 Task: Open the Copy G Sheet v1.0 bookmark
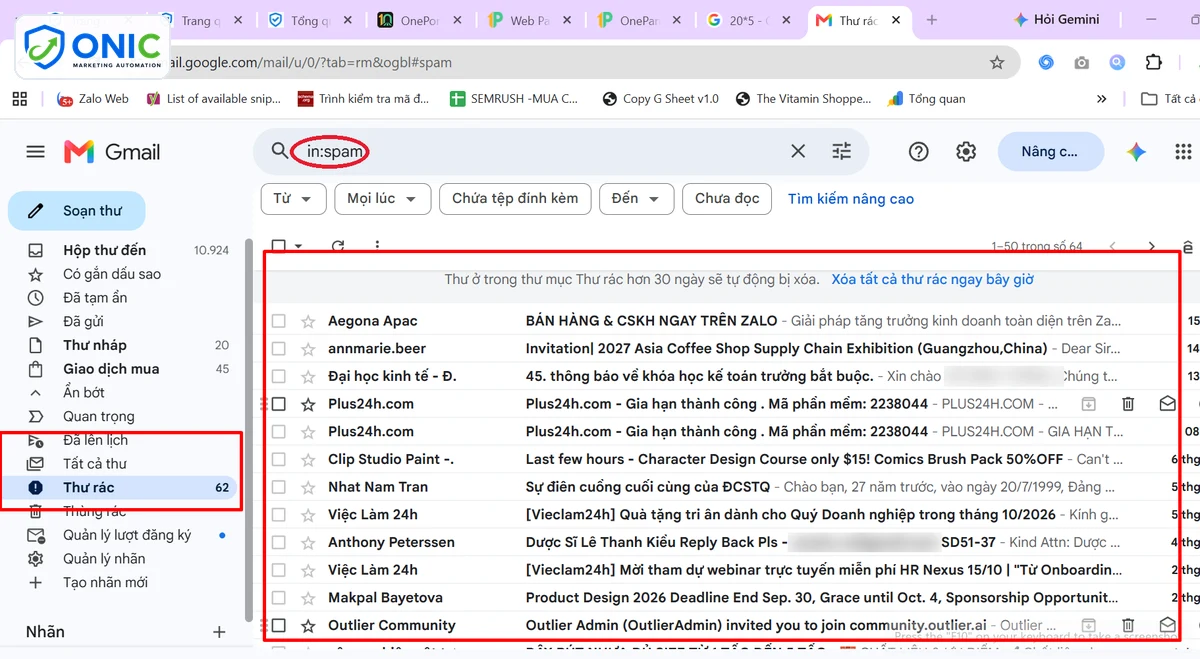(x=660, y=99)
